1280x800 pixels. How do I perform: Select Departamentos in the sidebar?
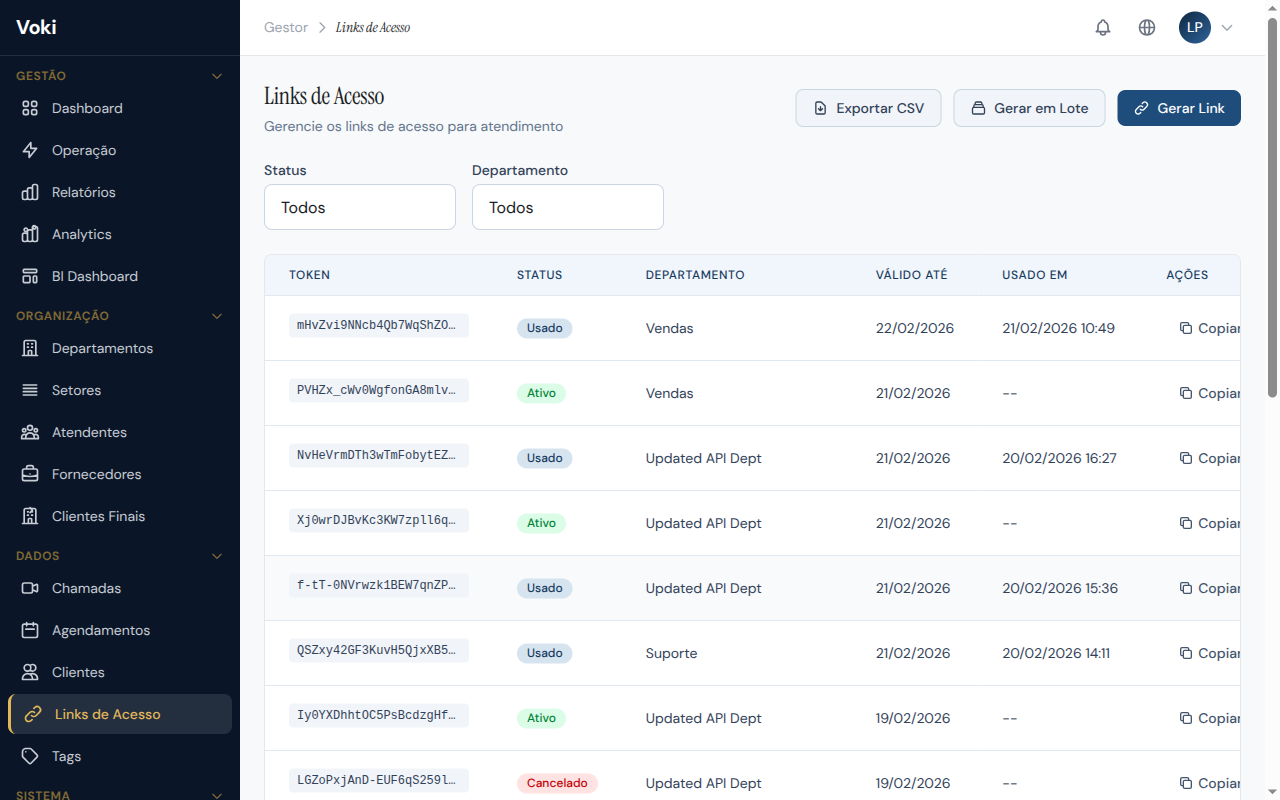point(100,348)
